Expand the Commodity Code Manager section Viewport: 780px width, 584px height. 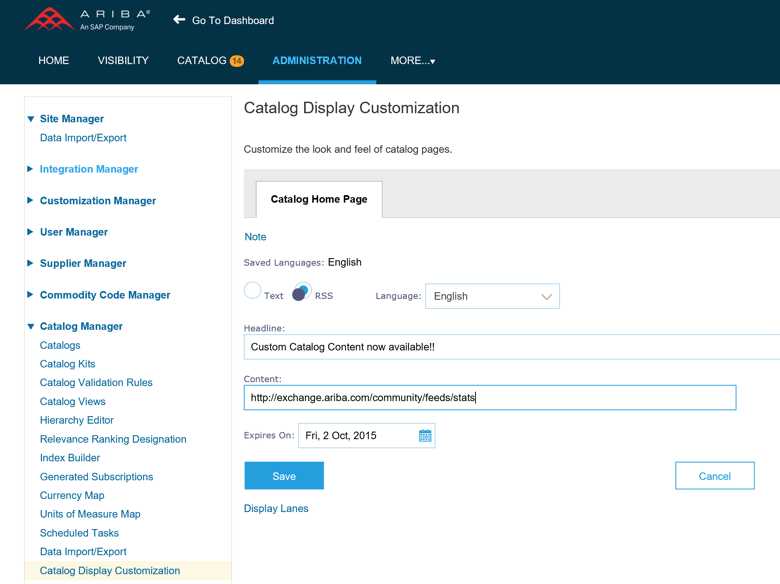30,294
